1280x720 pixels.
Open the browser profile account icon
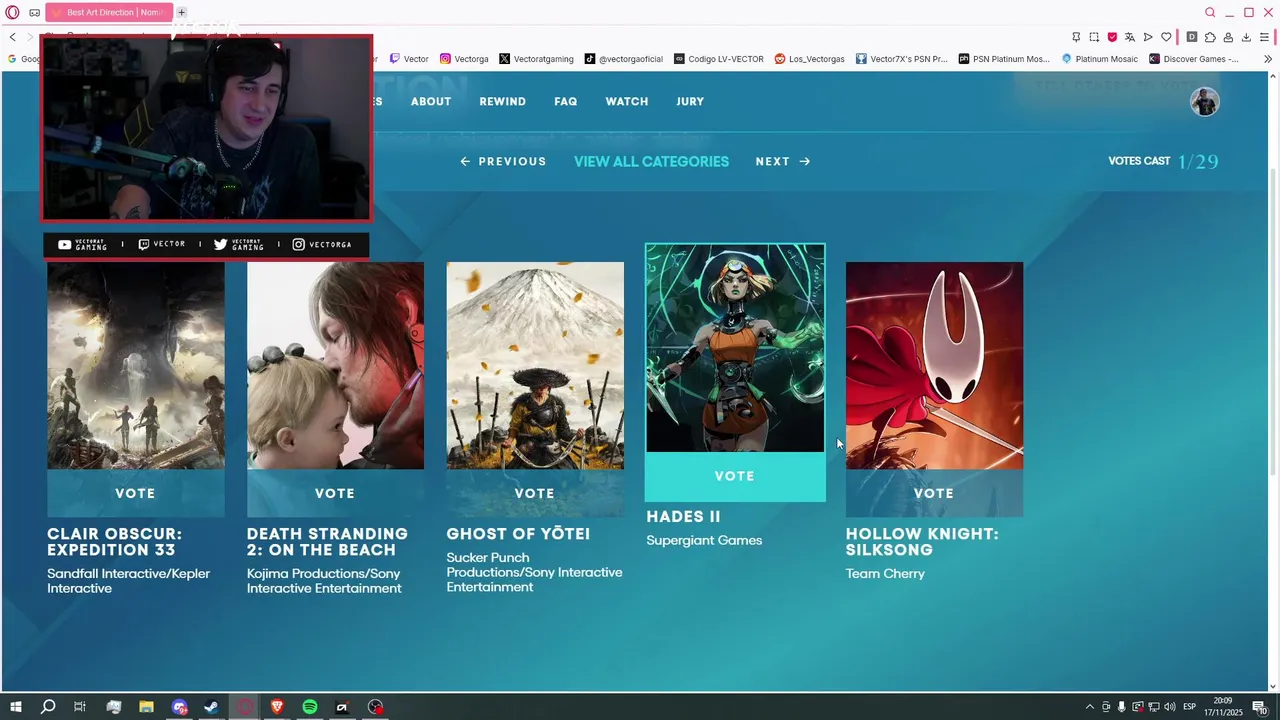coord(1228,37)
